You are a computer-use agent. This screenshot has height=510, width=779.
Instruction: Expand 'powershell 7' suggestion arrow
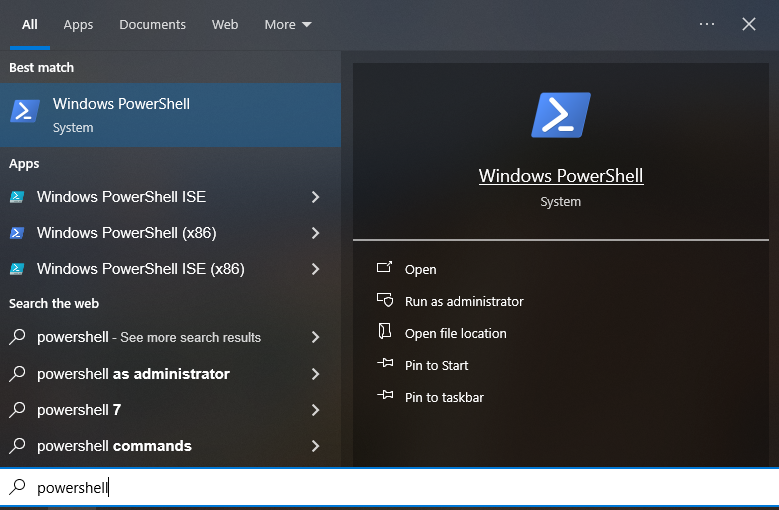tap(315, 410)
